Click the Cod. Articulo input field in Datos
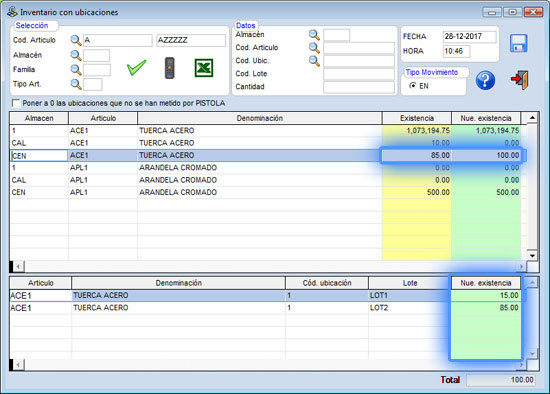 click(359, 48)
